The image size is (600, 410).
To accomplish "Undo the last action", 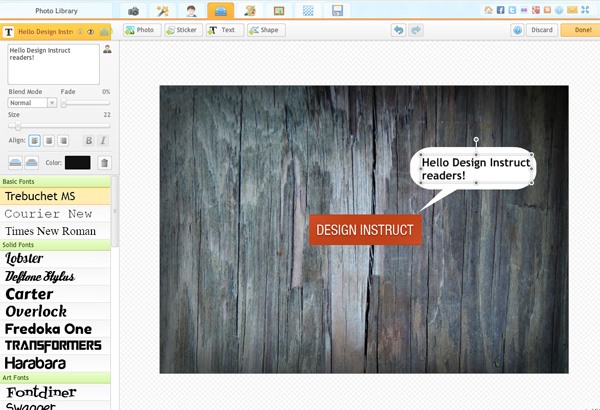I will (x=399, y=30).
